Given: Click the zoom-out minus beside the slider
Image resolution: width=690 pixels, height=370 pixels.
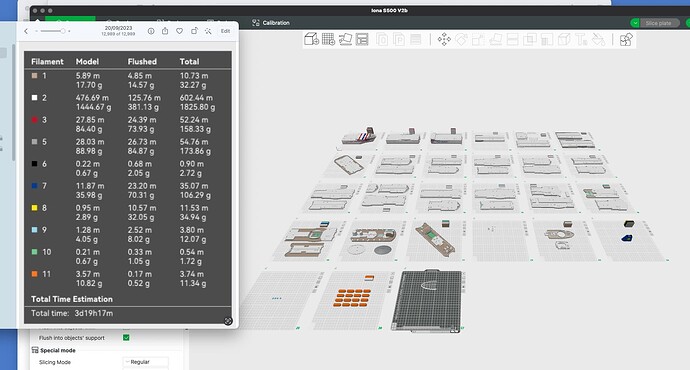Looking at the screenshot, I should tap(36, 31).
